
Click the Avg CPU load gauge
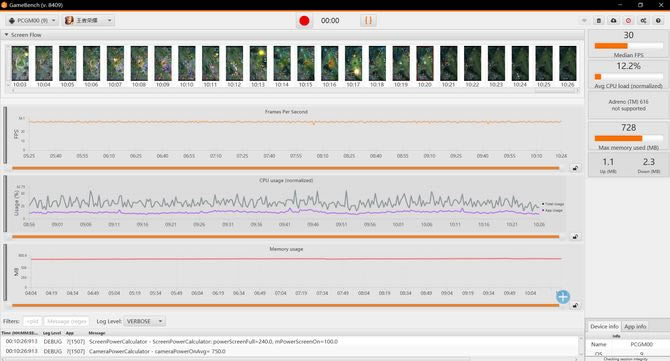coord(629,75)
